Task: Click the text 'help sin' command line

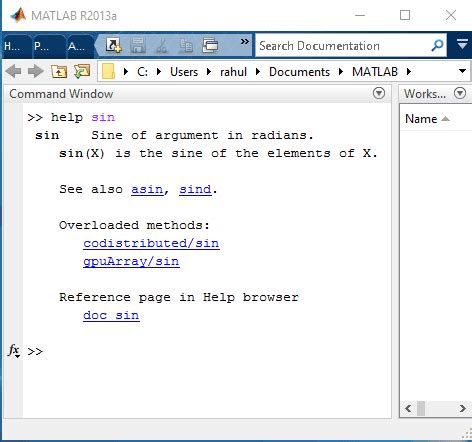Action: (x=83, y=117)
